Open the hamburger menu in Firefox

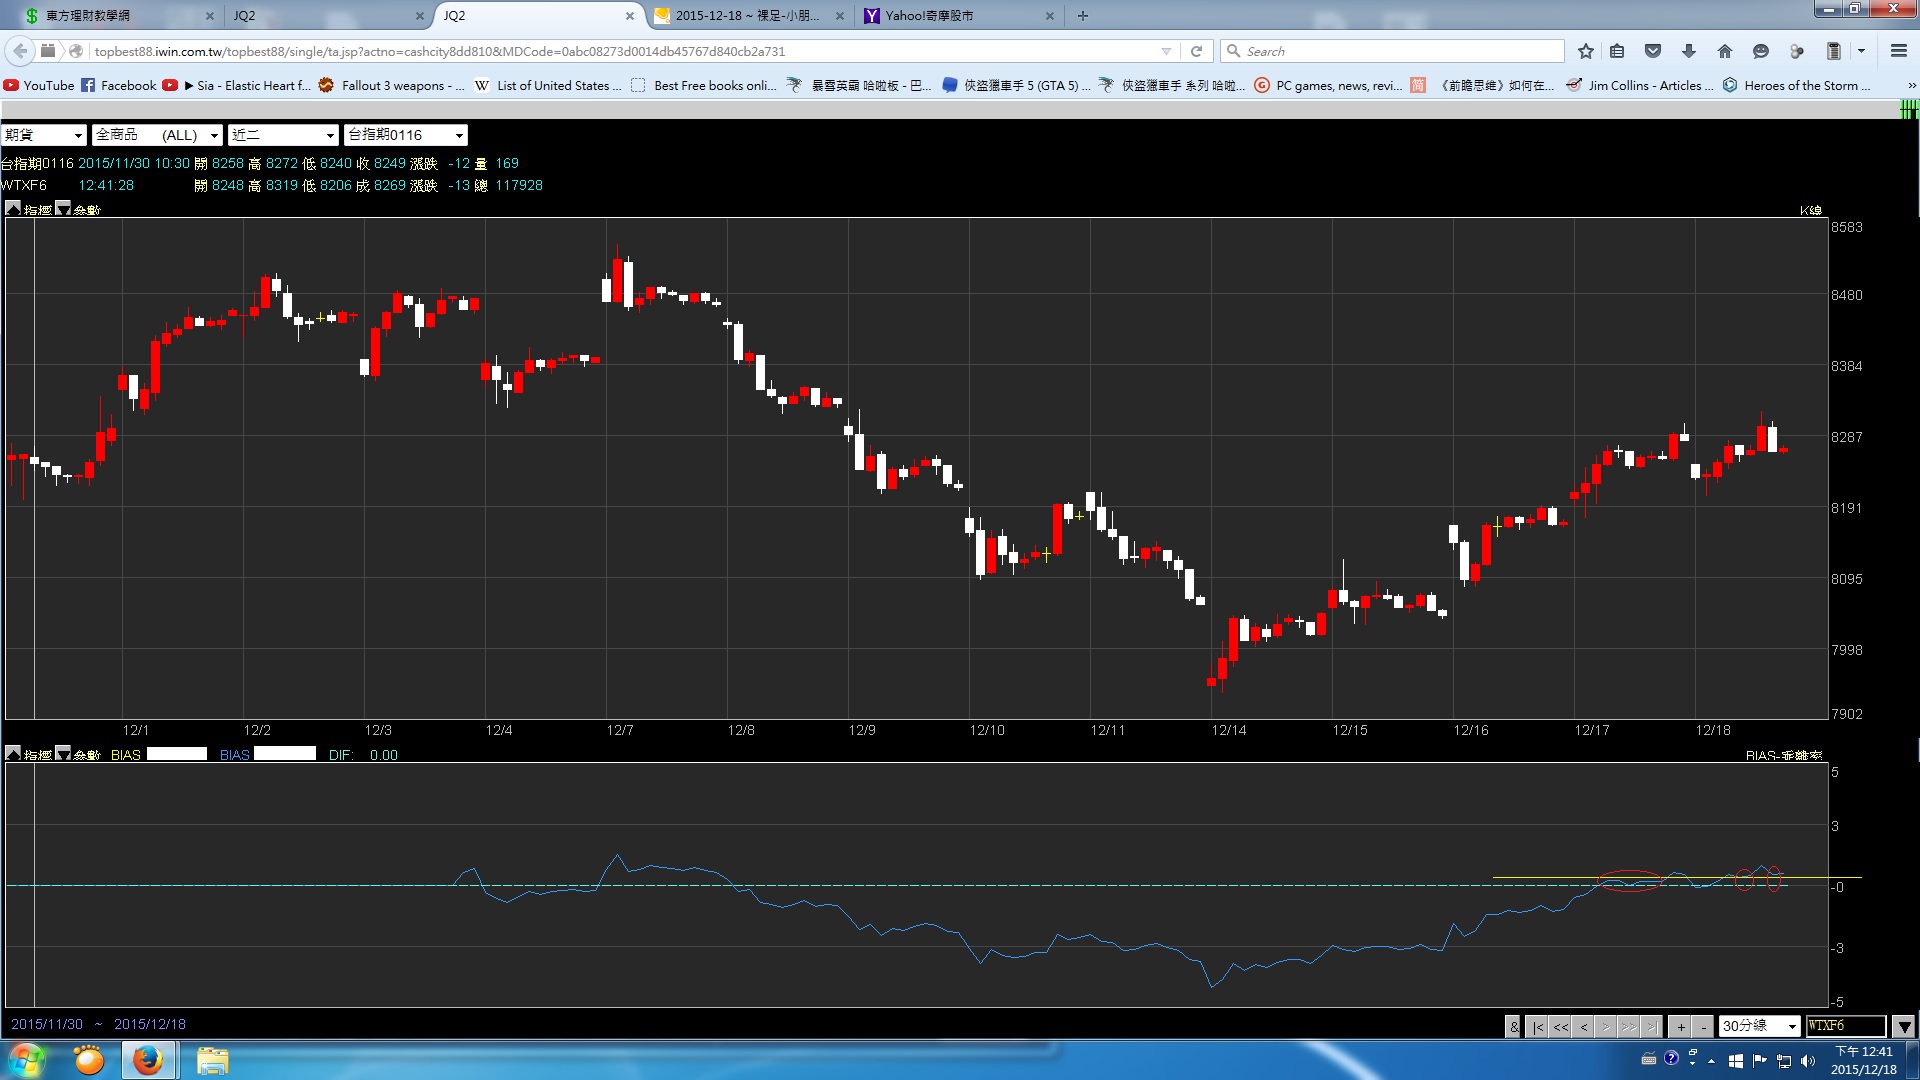pos(1899,51)
